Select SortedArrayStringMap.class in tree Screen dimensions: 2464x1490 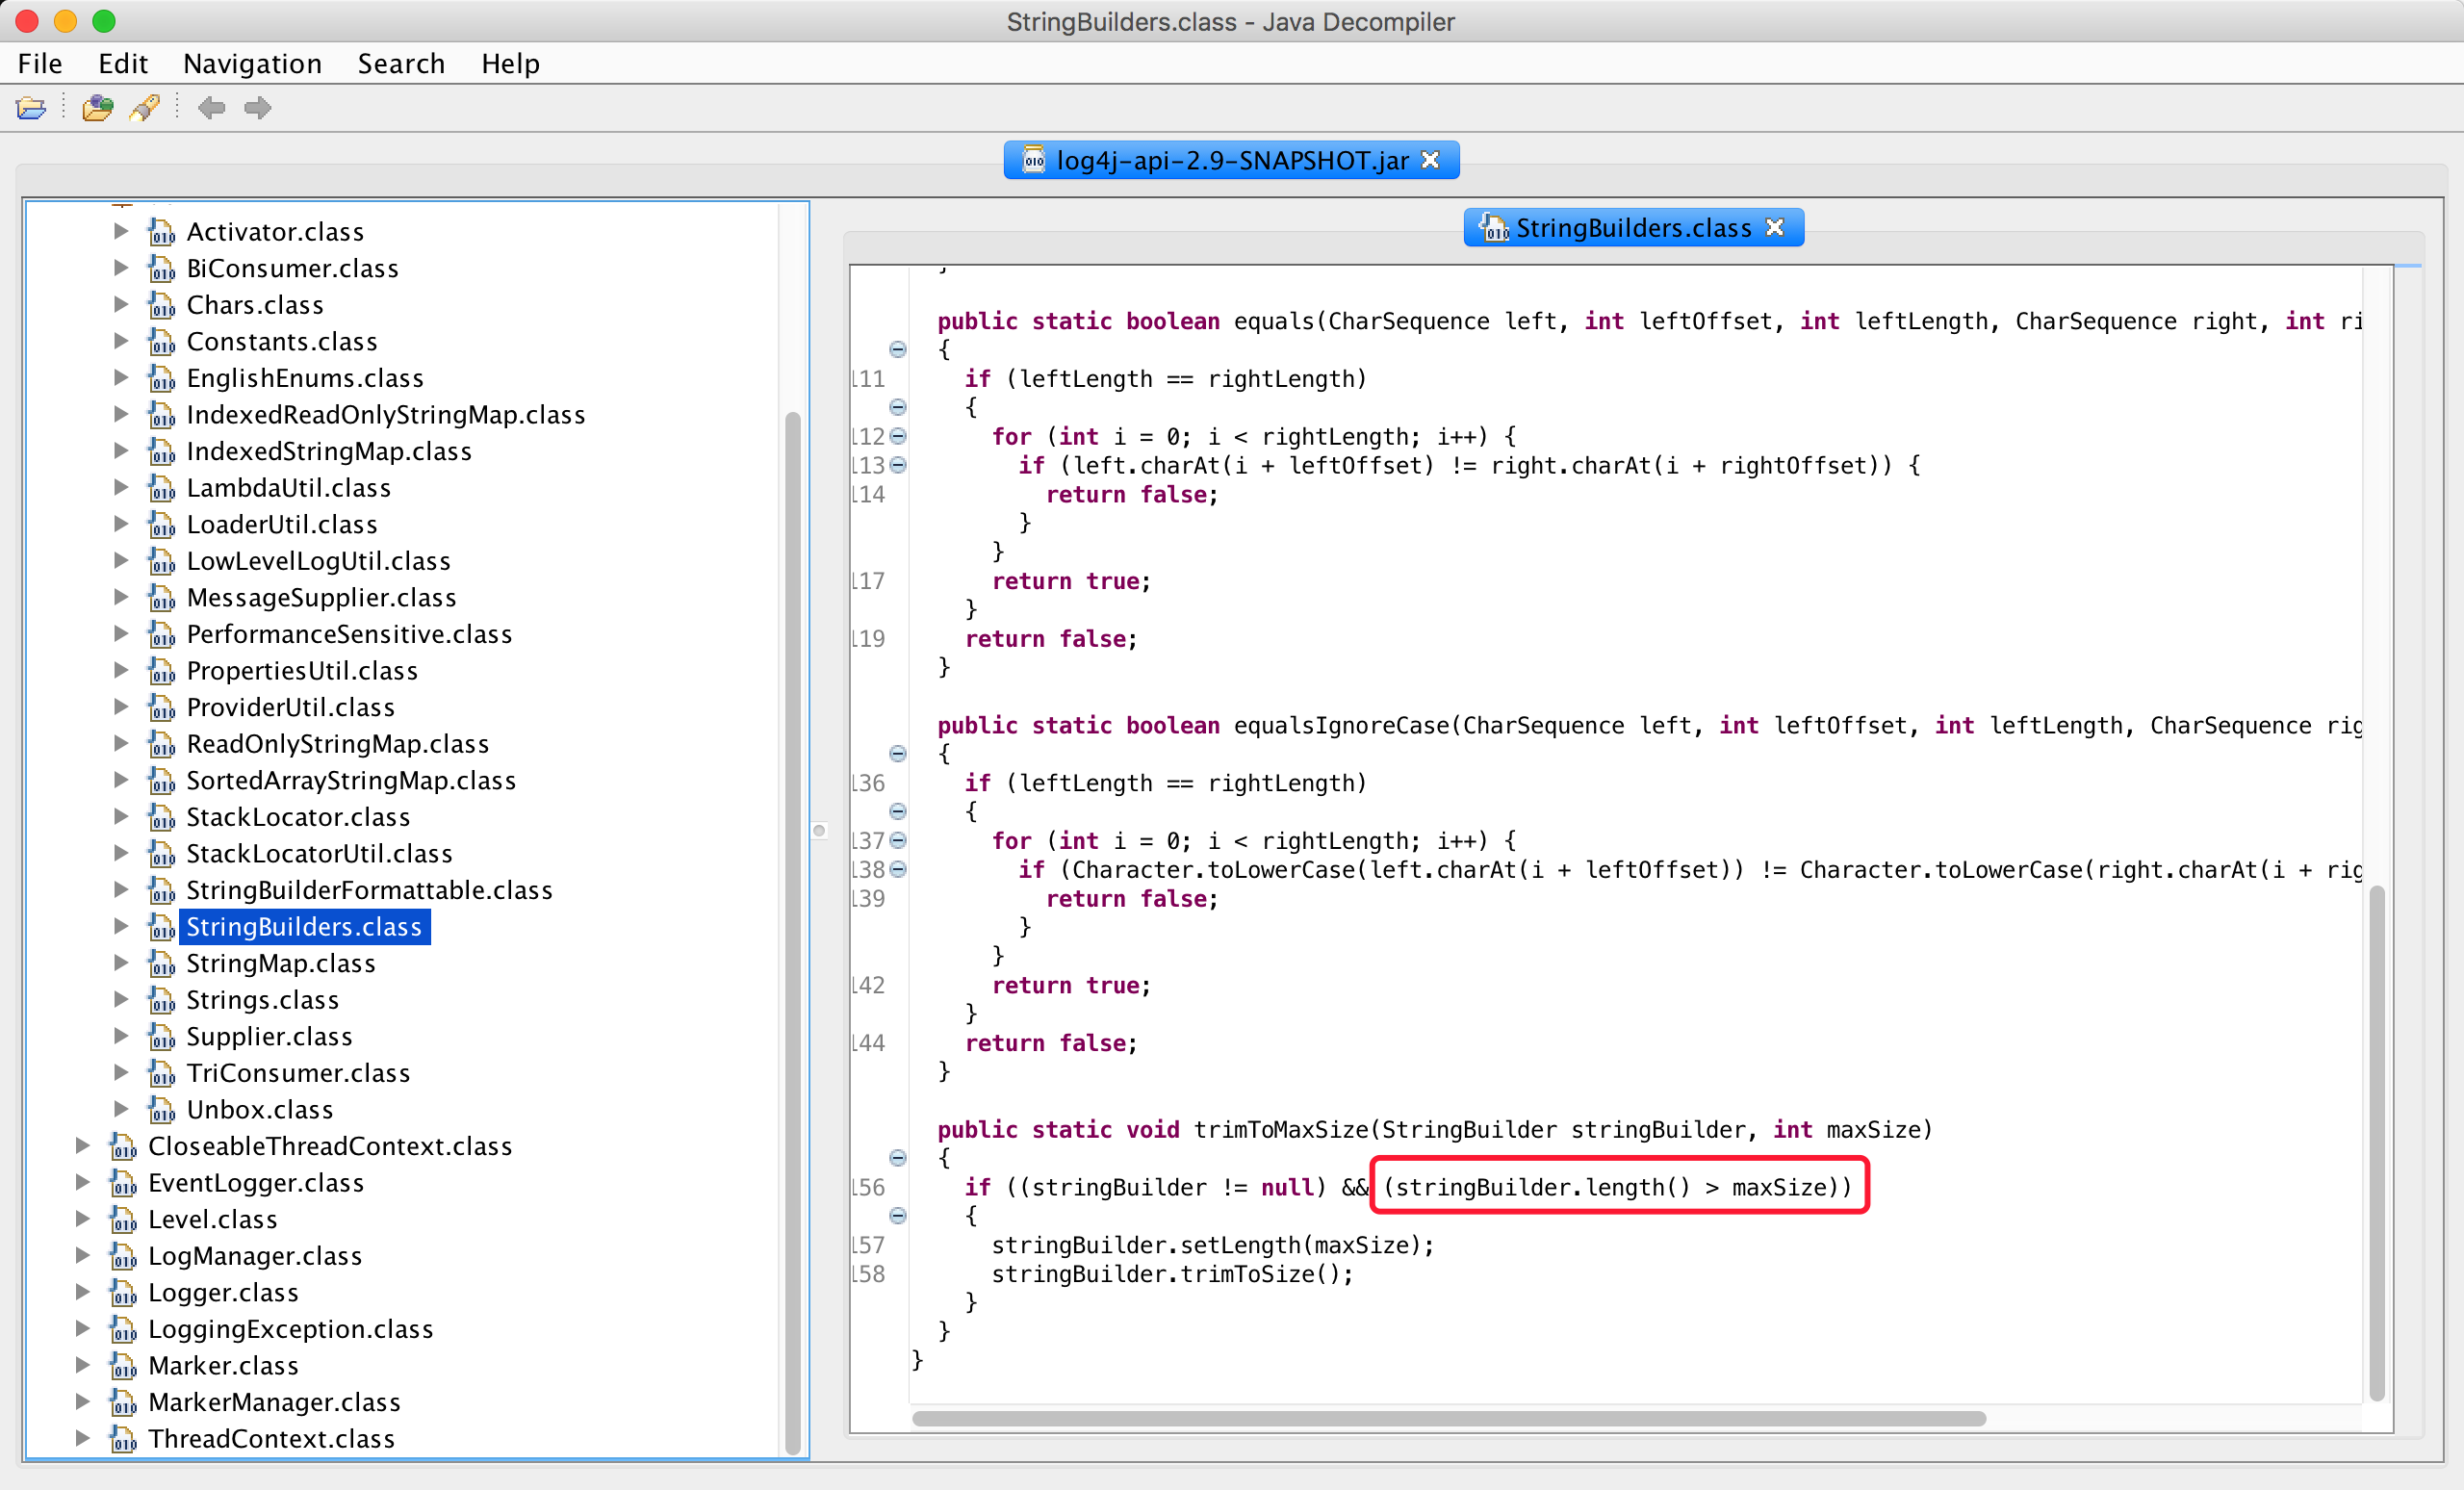point(351,781)
